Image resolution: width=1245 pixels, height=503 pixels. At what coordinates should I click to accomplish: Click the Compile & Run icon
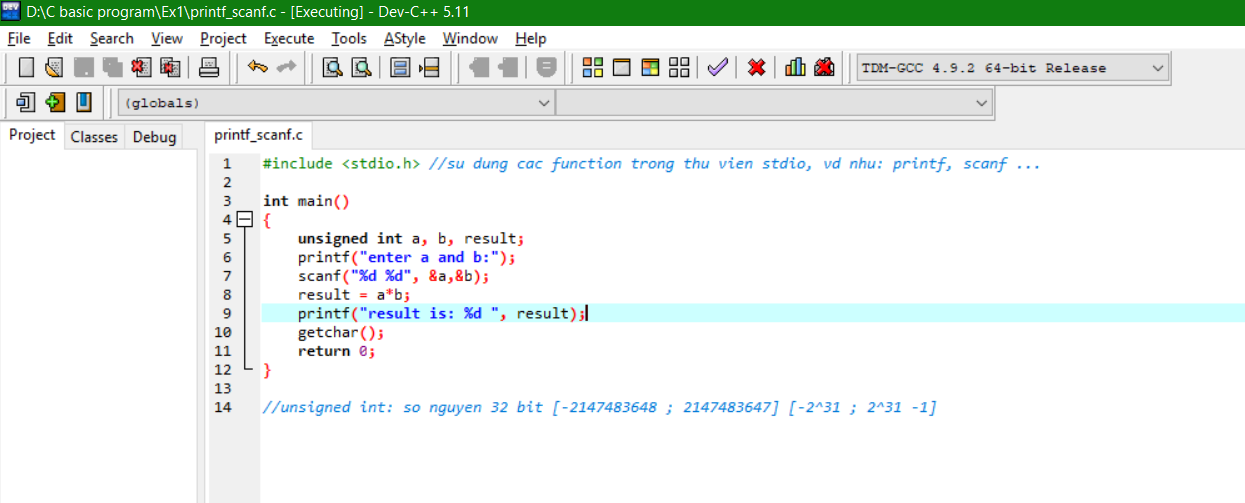(x=651, y=68)
